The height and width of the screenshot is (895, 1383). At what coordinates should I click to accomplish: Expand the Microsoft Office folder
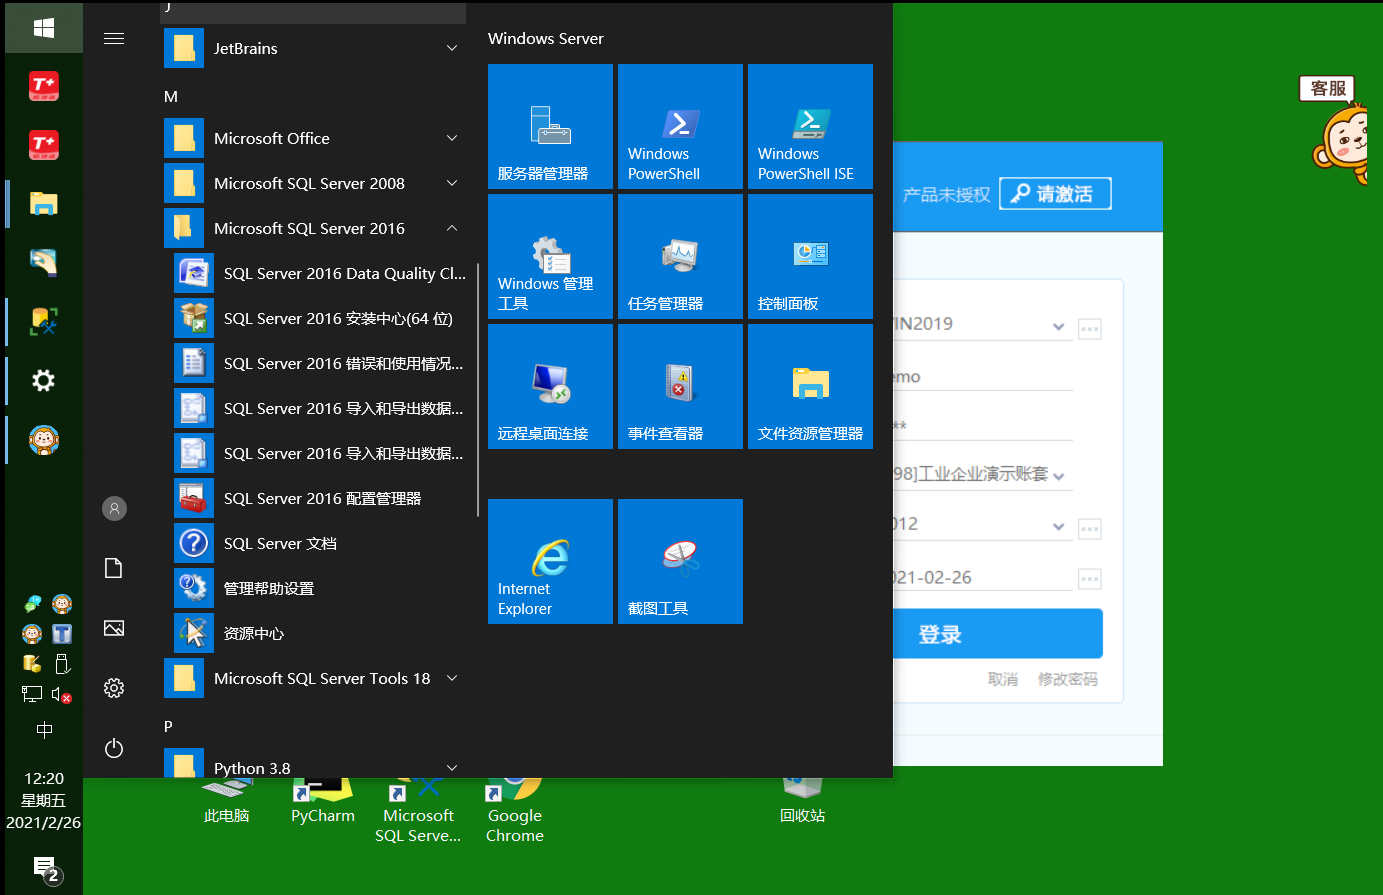pyautogui.click(x=315, y=138)
